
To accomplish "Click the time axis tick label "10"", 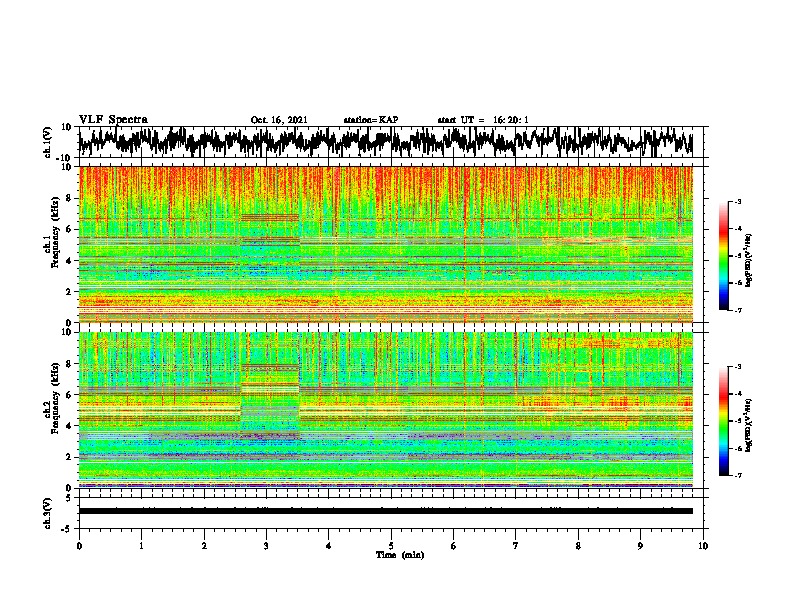I will [x=703, y=546].
